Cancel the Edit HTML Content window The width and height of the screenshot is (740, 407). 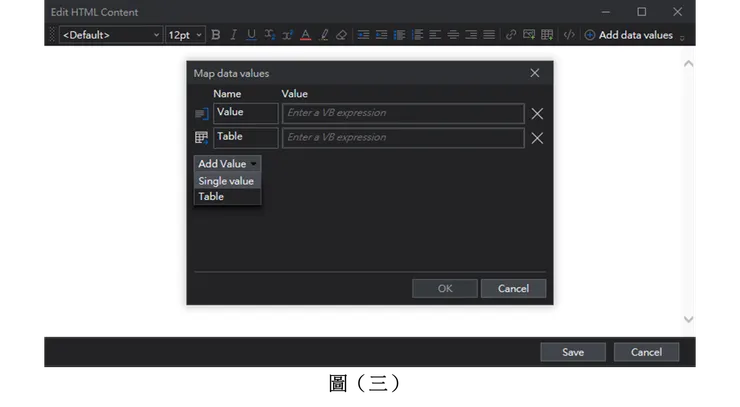(647, 352)
